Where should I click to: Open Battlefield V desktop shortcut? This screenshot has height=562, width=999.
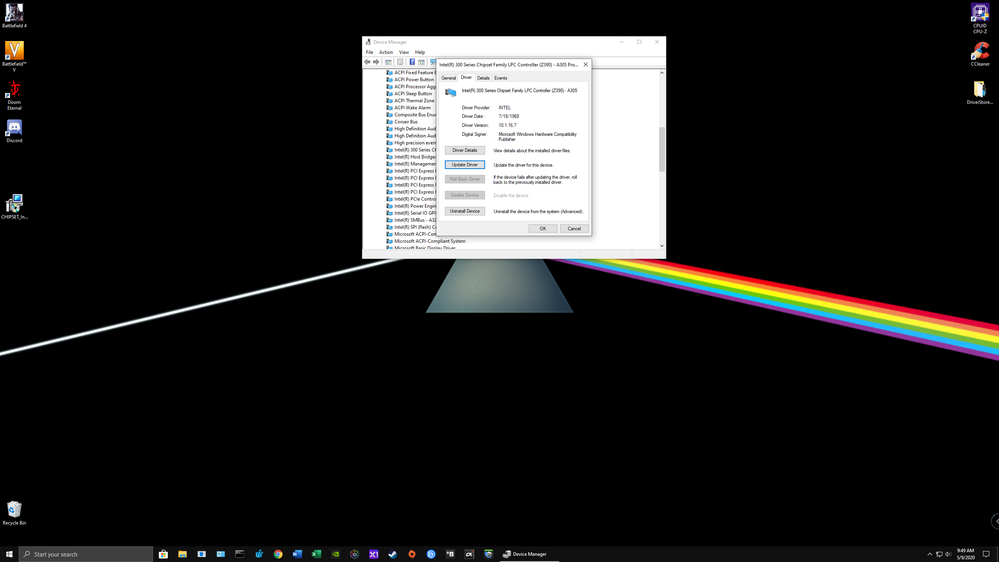14,56
